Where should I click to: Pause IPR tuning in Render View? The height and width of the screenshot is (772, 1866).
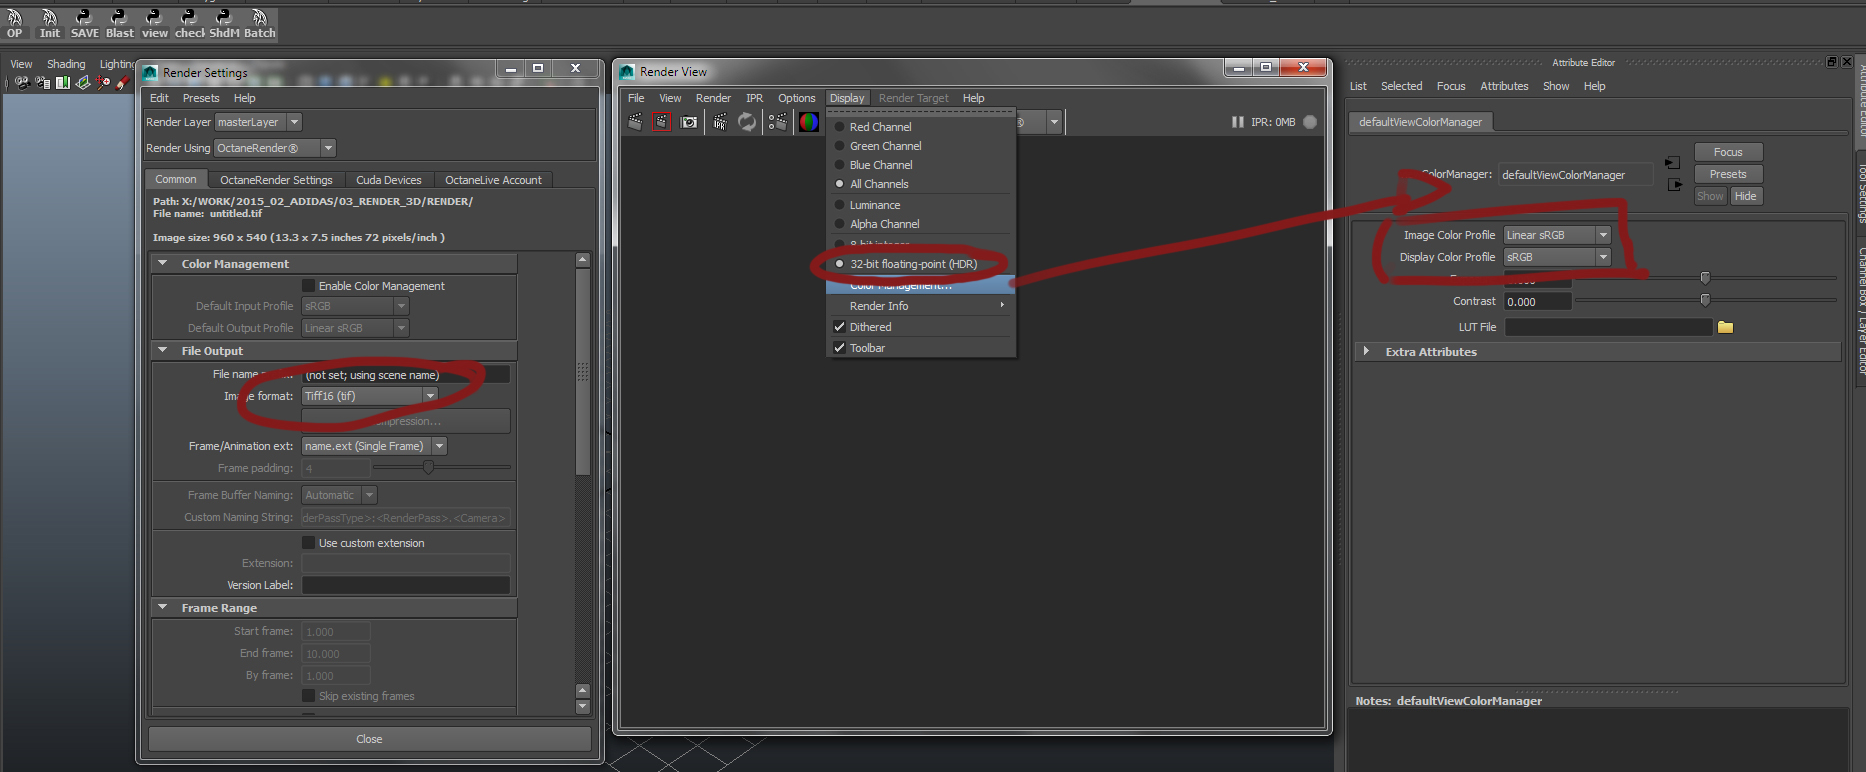[1238, 122]
